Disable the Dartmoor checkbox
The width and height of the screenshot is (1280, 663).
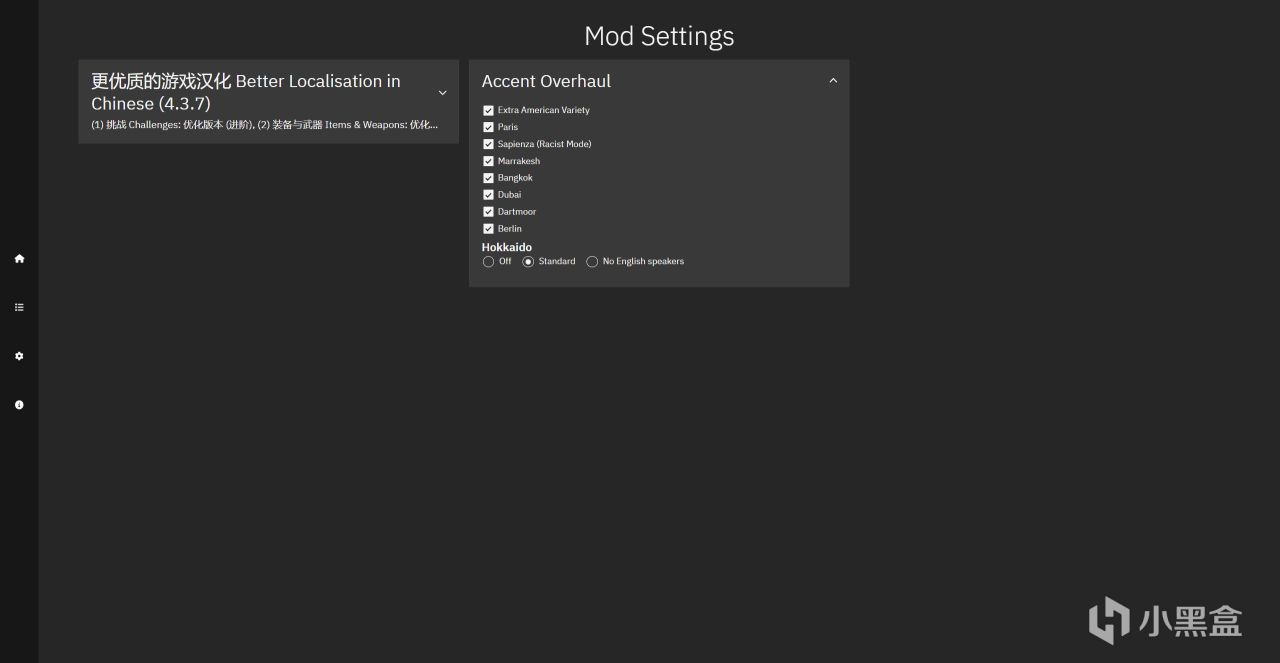(x=488, y=212)
